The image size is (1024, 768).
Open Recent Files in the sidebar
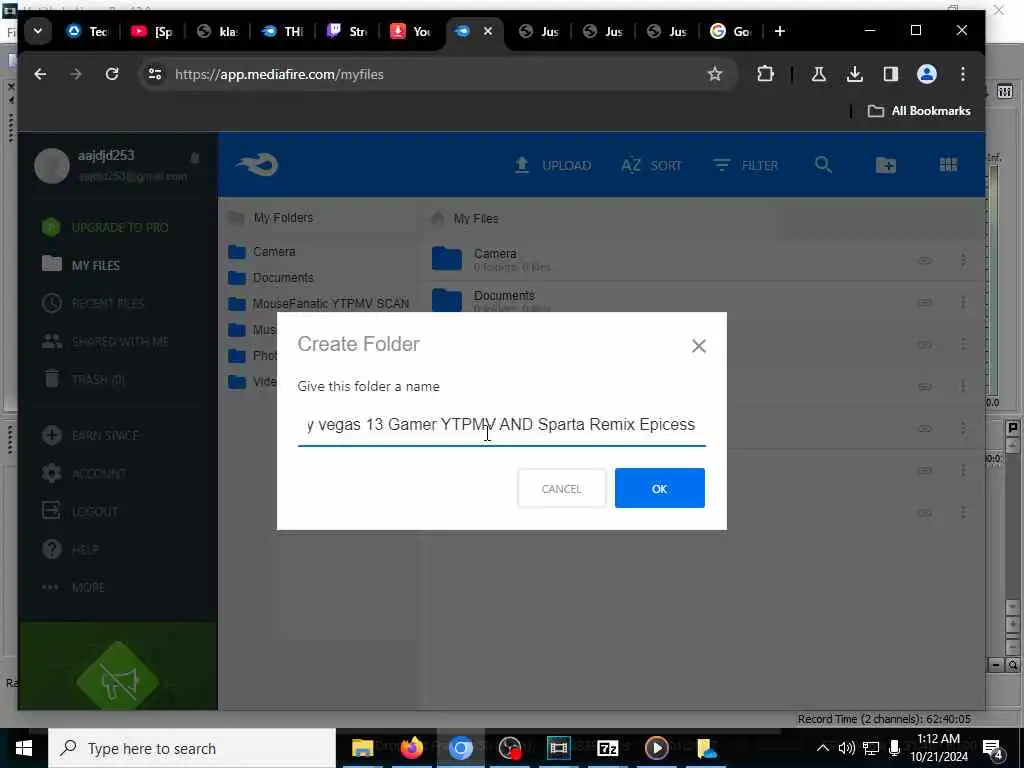(93, 303)
